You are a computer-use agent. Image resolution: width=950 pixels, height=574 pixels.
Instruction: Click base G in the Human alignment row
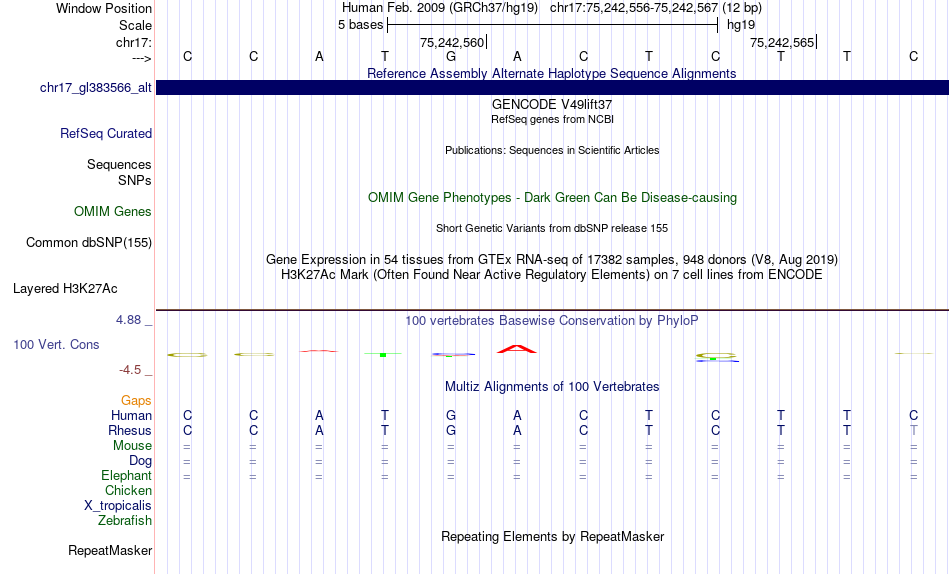point(451,416)
